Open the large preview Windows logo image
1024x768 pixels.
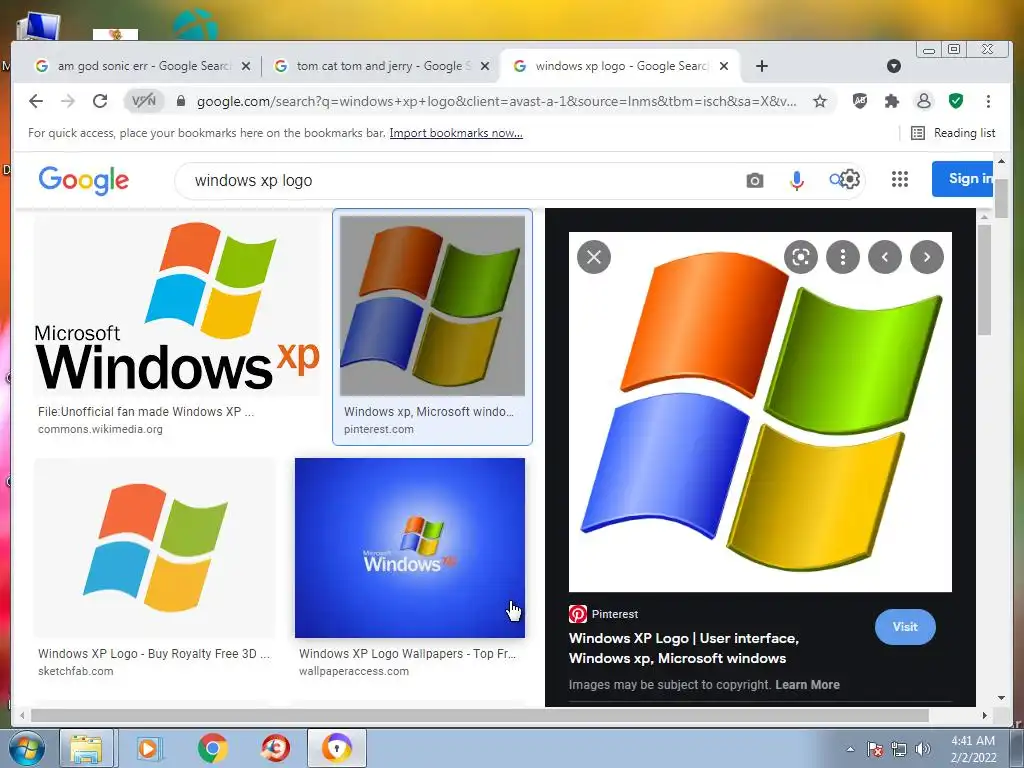click(x=760, y=412)
